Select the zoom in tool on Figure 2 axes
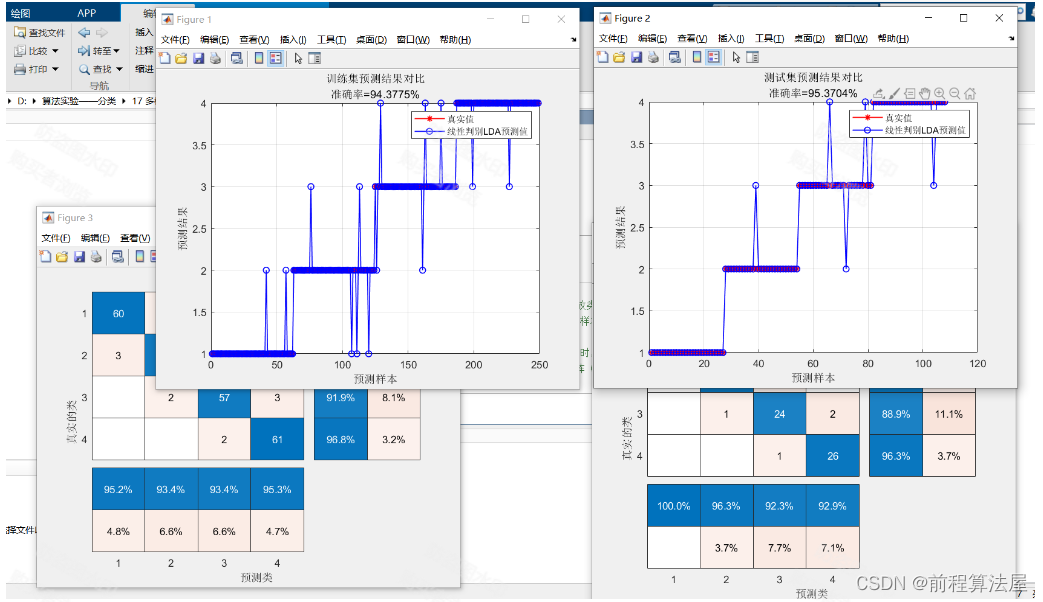Viewport: 1043px width, 602px height. [x=939, y=93]
